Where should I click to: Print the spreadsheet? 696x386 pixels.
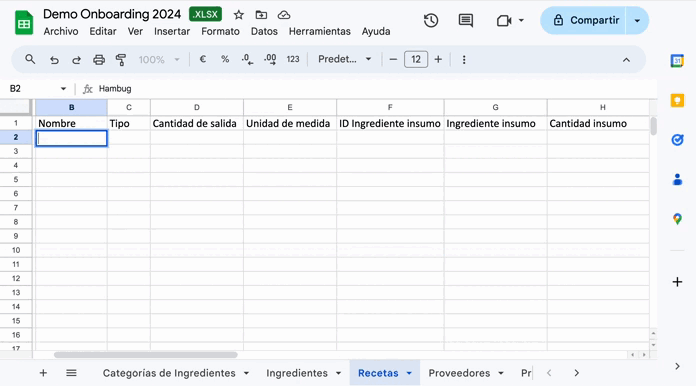(99, 59)
